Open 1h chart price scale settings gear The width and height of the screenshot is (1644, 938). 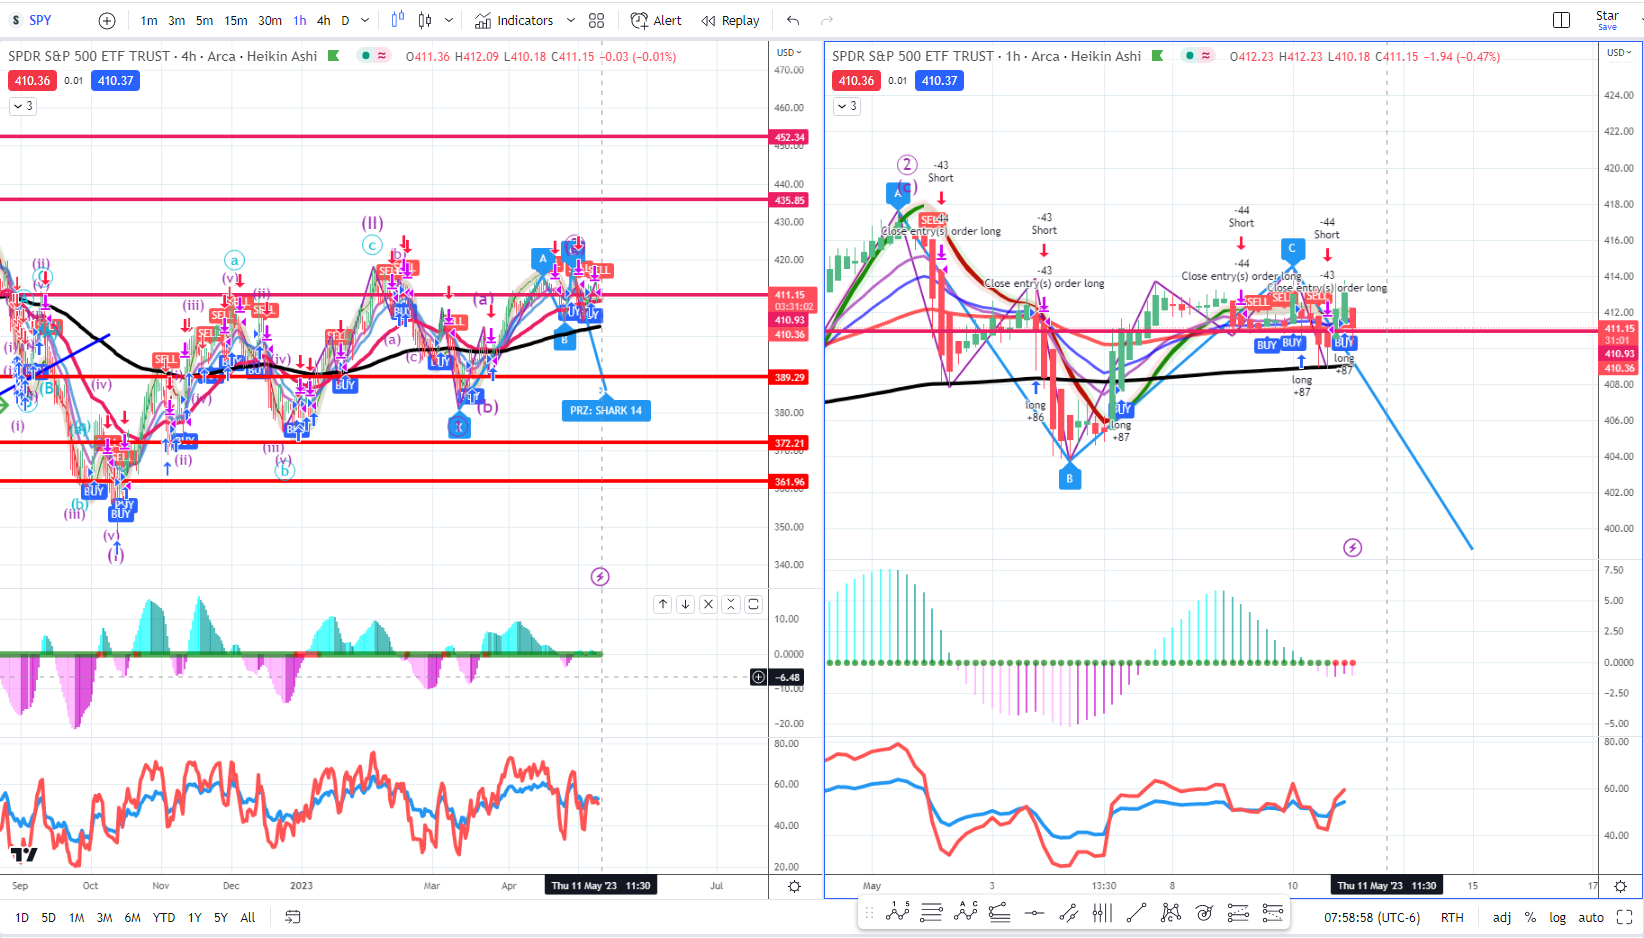coord(1620,886)
